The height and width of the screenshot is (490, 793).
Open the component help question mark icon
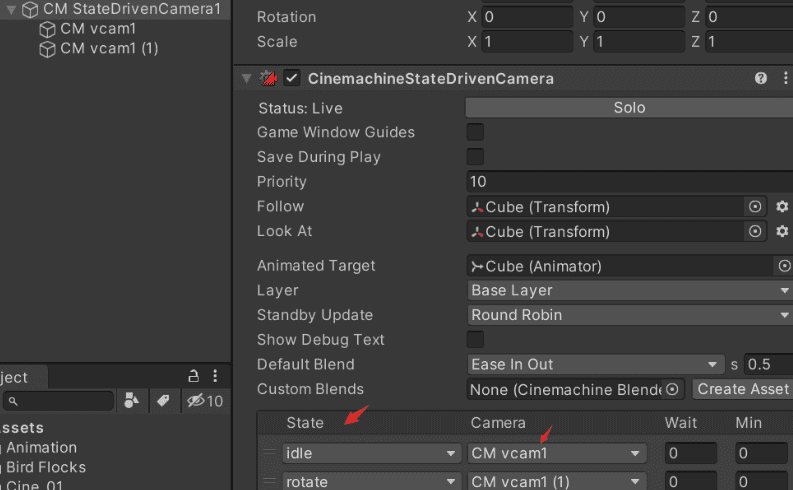[761, 78]
